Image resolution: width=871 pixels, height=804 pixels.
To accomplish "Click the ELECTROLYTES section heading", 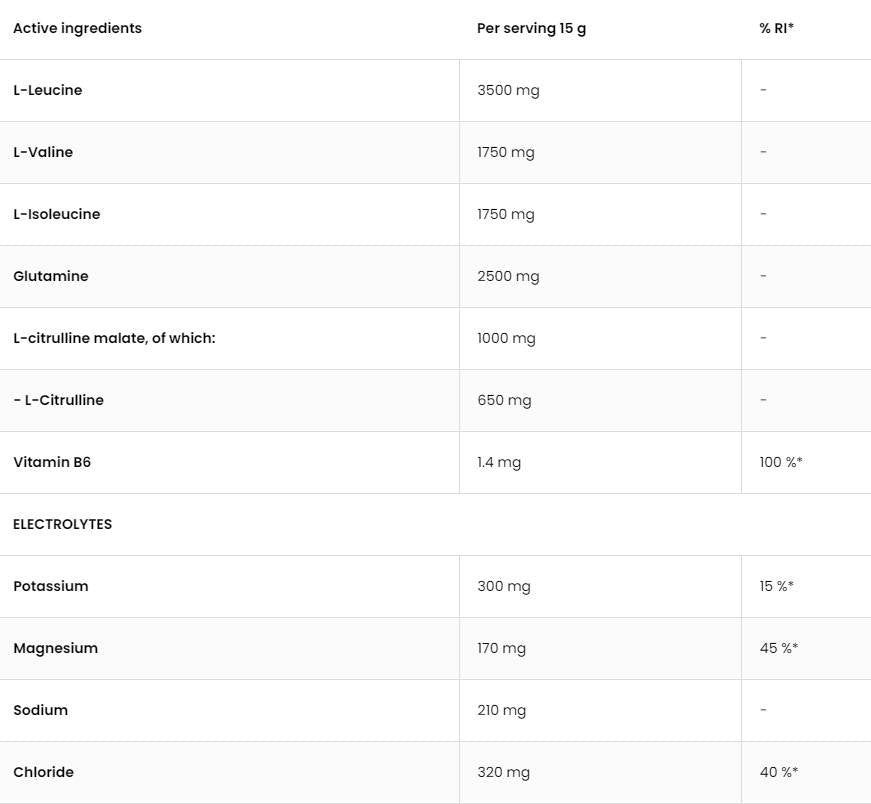I will click(x=62, y=524).
